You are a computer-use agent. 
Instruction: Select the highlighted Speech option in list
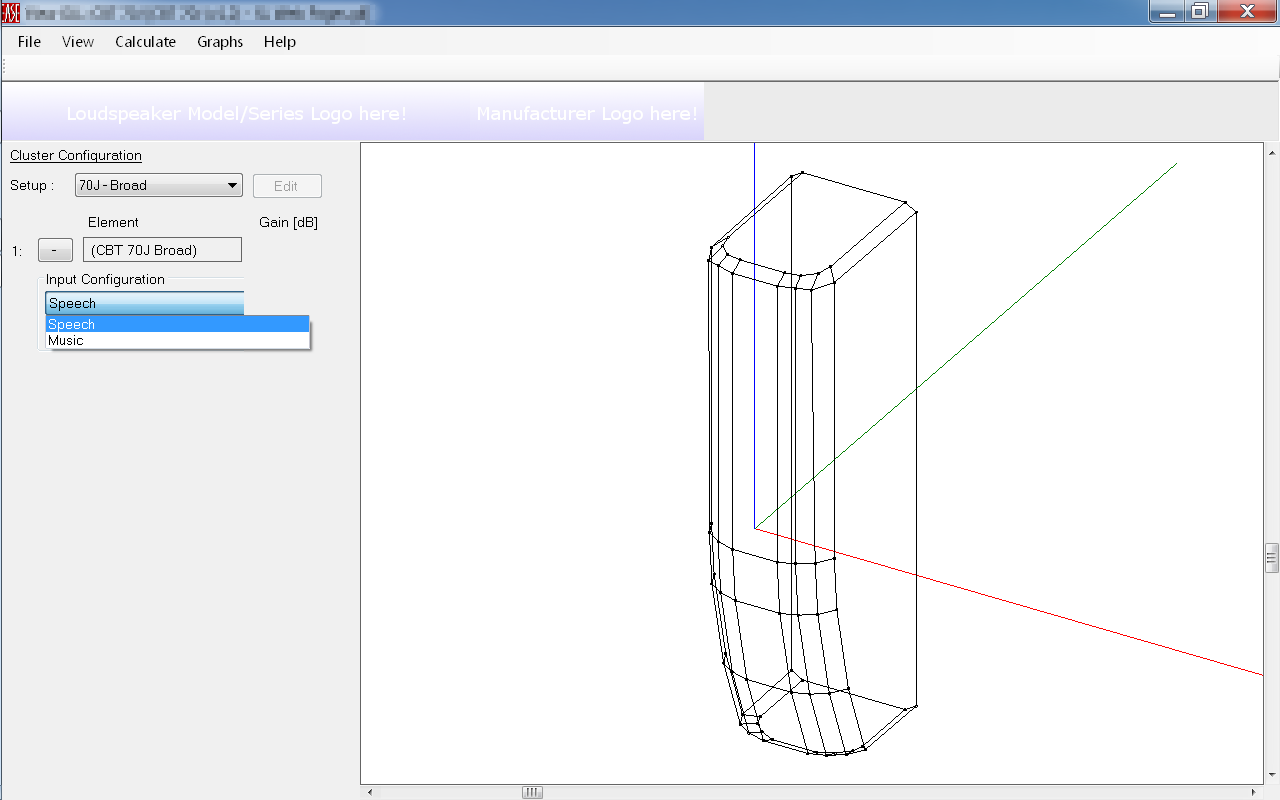72,325
